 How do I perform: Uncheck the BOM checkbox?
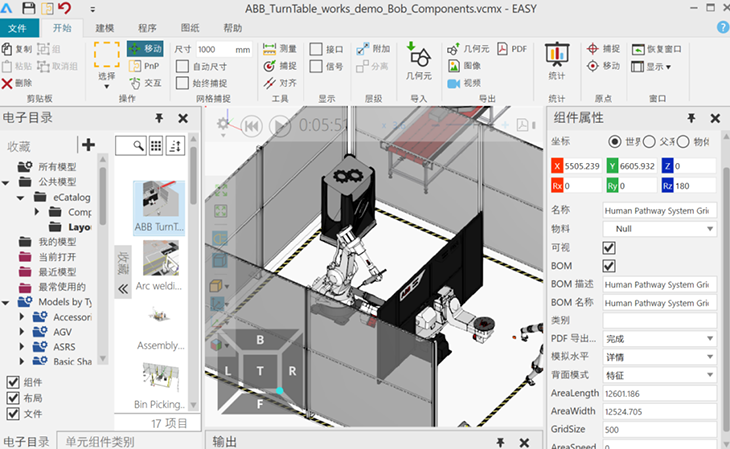[x=608, y=265]
